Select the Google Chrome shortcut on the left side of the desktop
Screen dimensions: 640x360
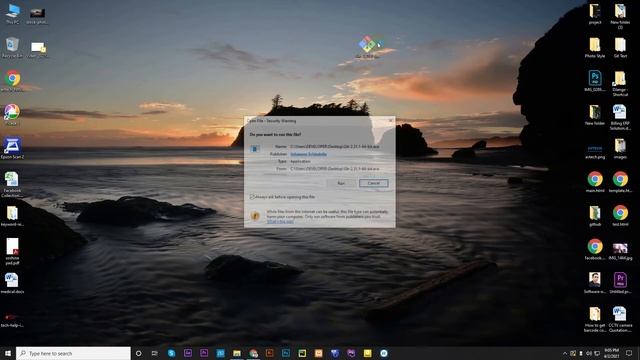click(x=13, y=81)
